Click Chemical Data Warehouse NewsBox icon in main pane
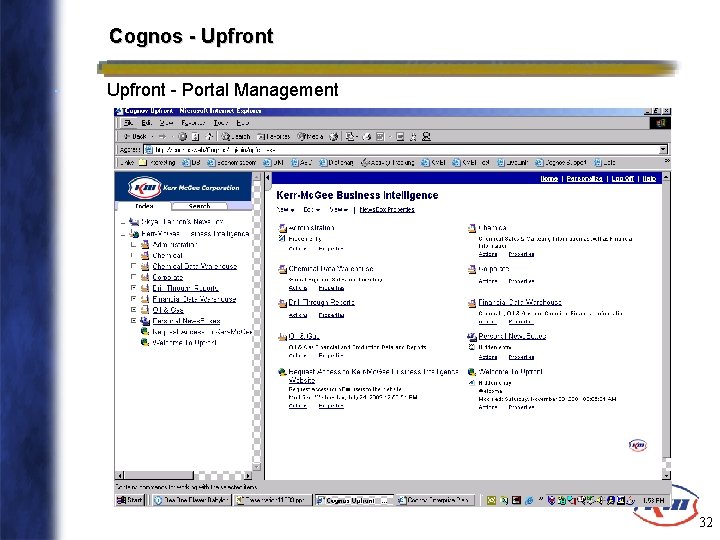 (282, 269)
